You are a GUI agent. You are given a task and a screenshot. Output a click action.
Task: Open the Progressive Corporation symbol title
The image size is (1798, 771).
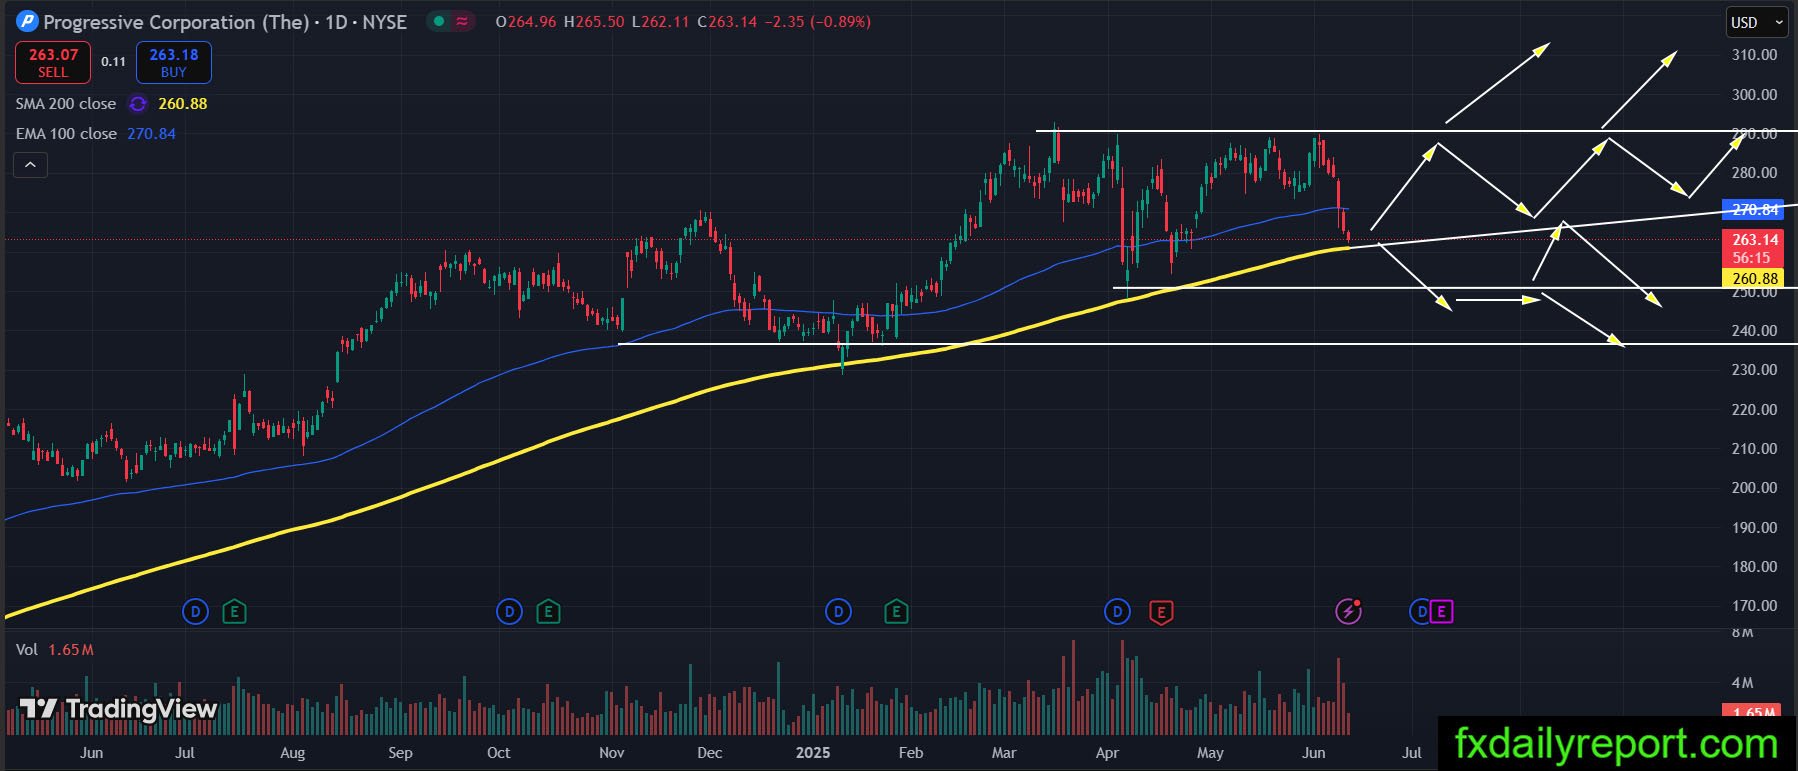pyautogui.click(x=225, y=22)
